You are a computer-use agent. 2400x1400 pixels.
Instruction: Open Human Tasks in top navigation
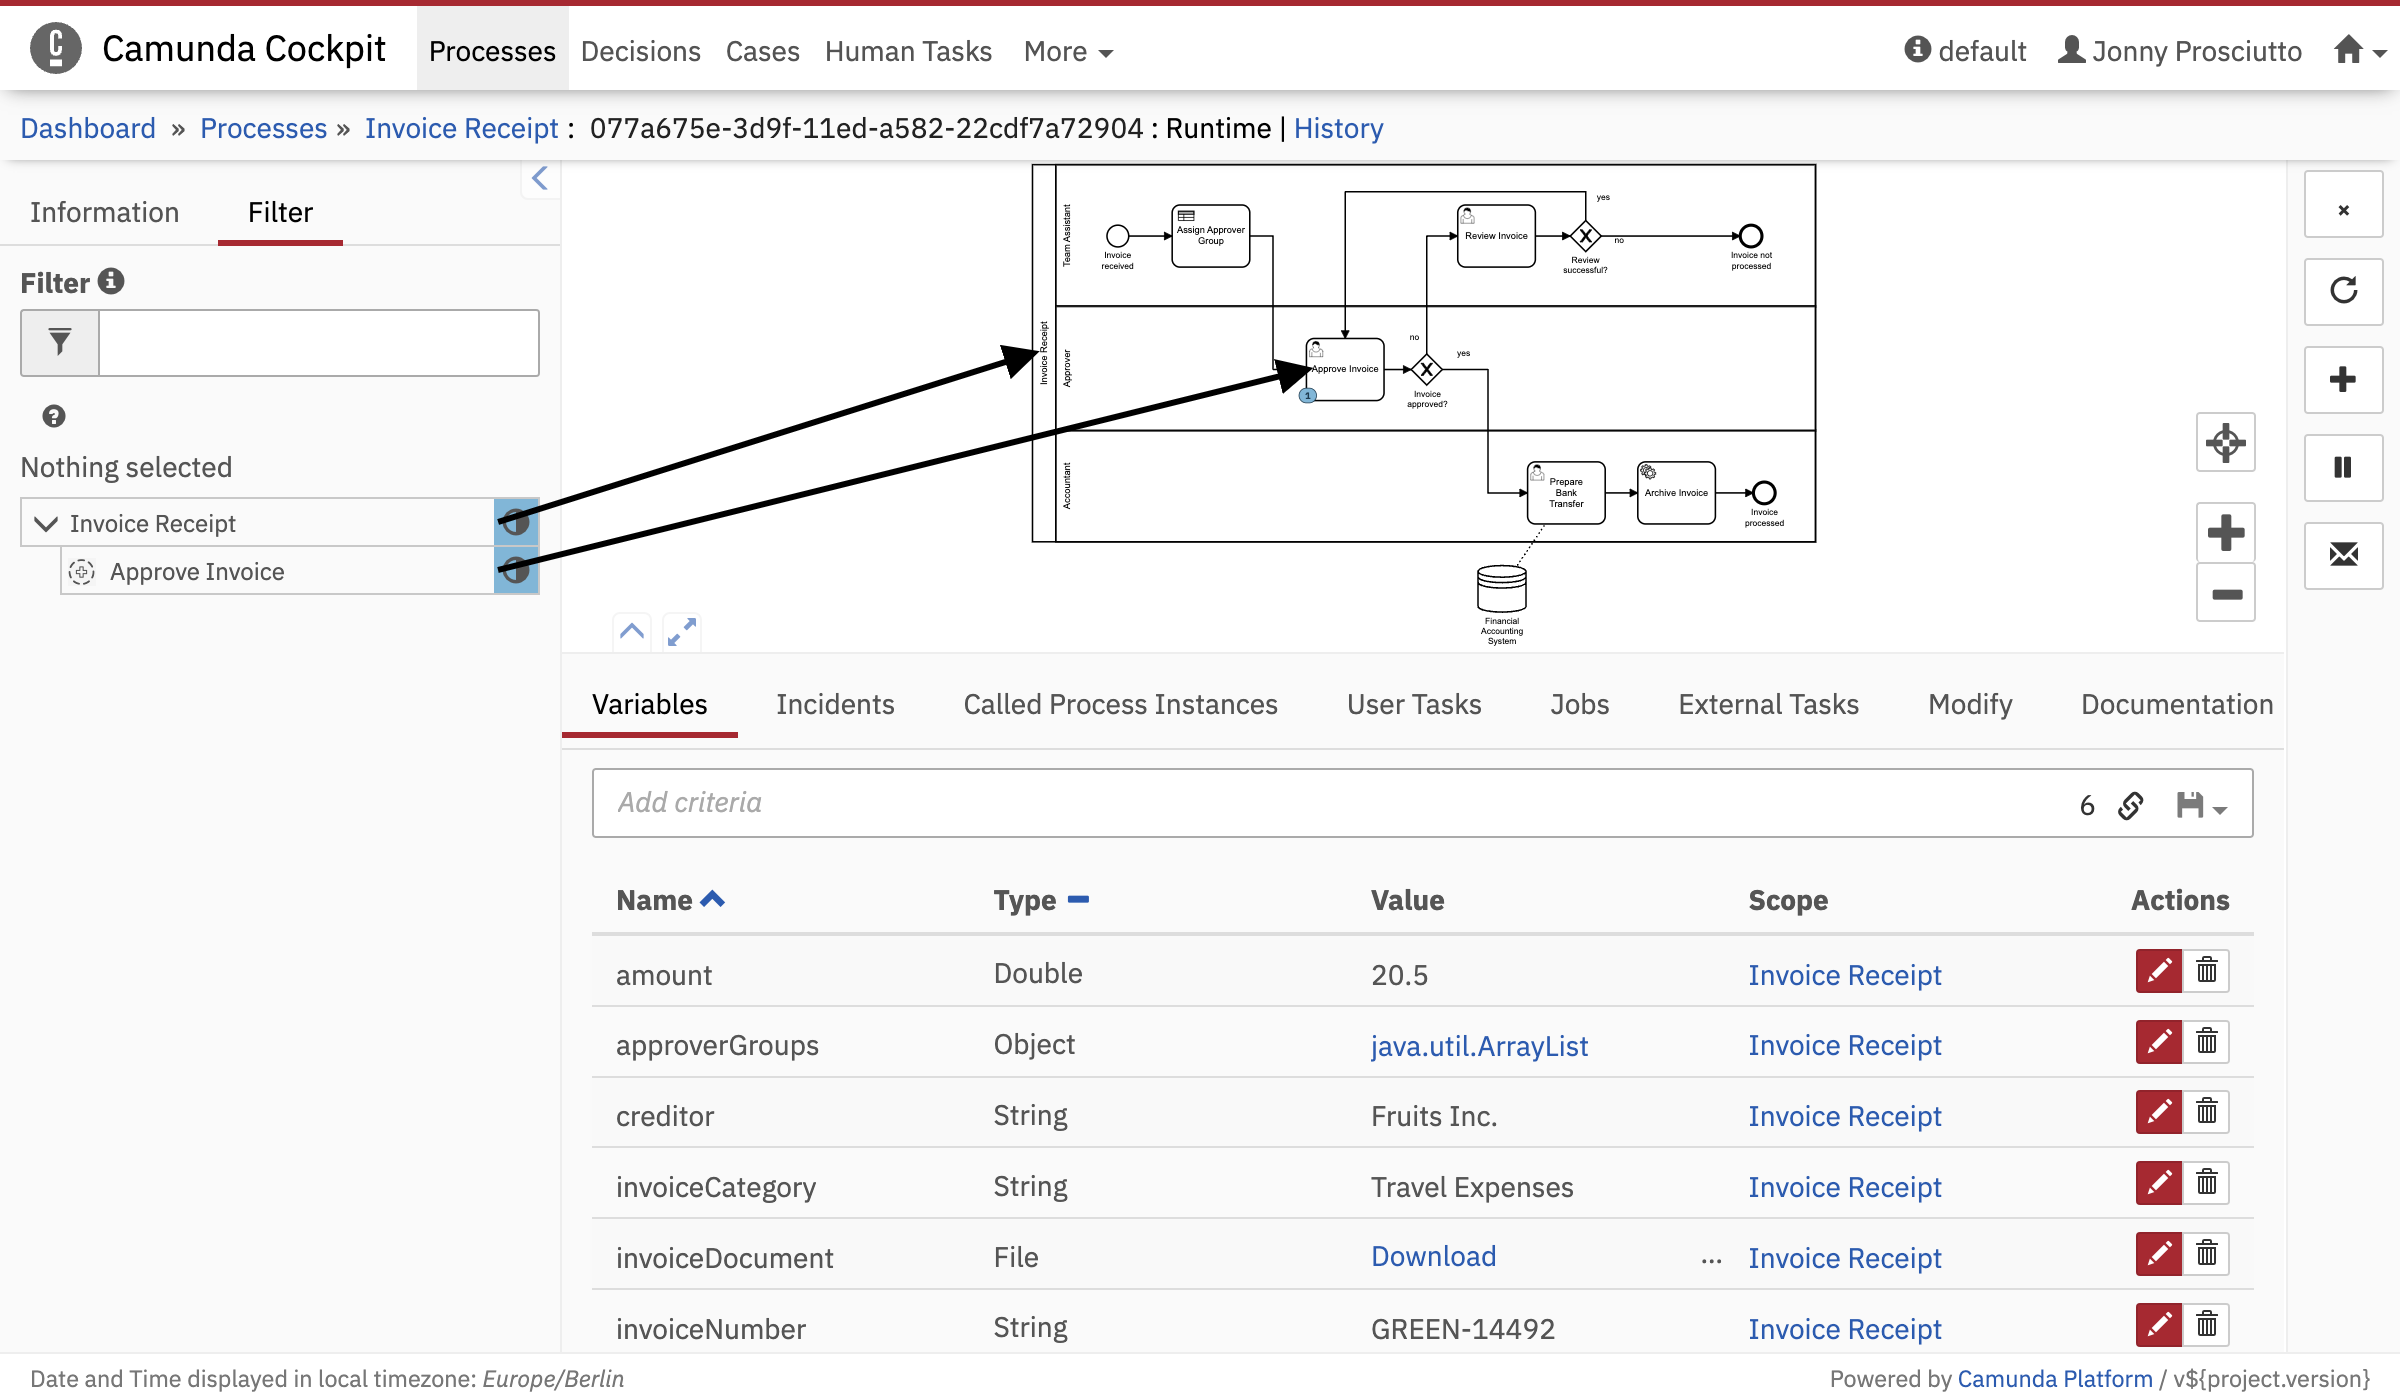(908, 51)
